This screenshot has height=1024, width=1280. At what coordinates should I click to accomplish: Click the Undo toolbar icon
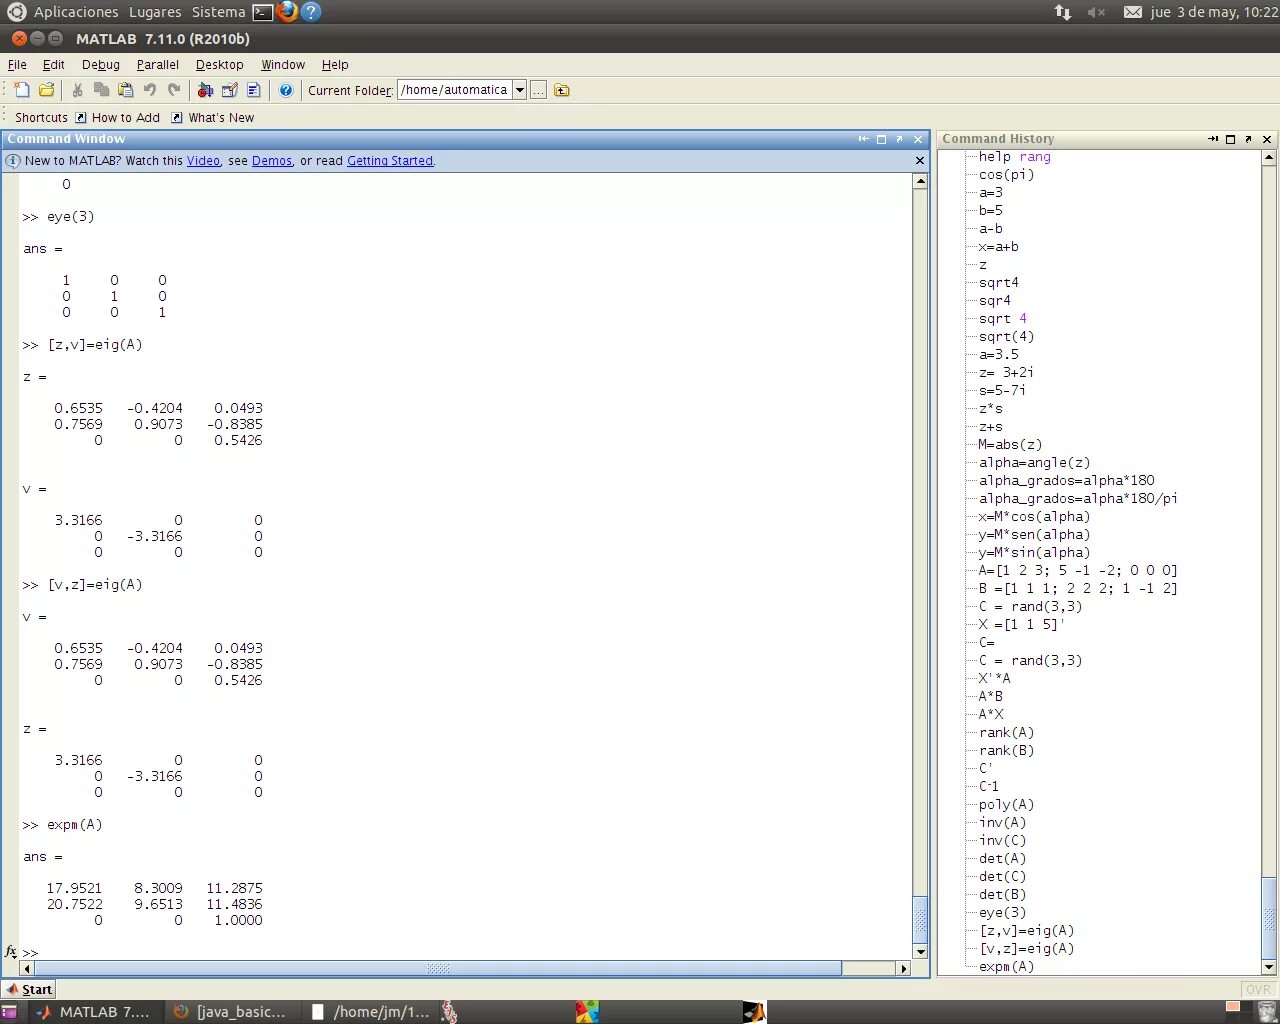pyautogui.click(x=150, y=90)
